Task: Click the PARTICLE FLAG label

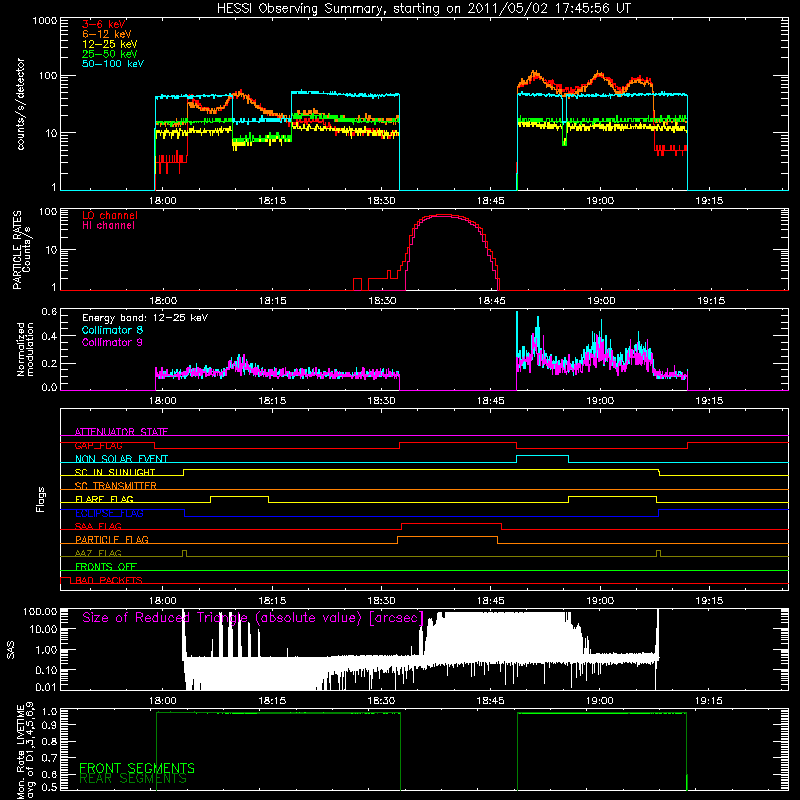Action: (x=112, y=539)
